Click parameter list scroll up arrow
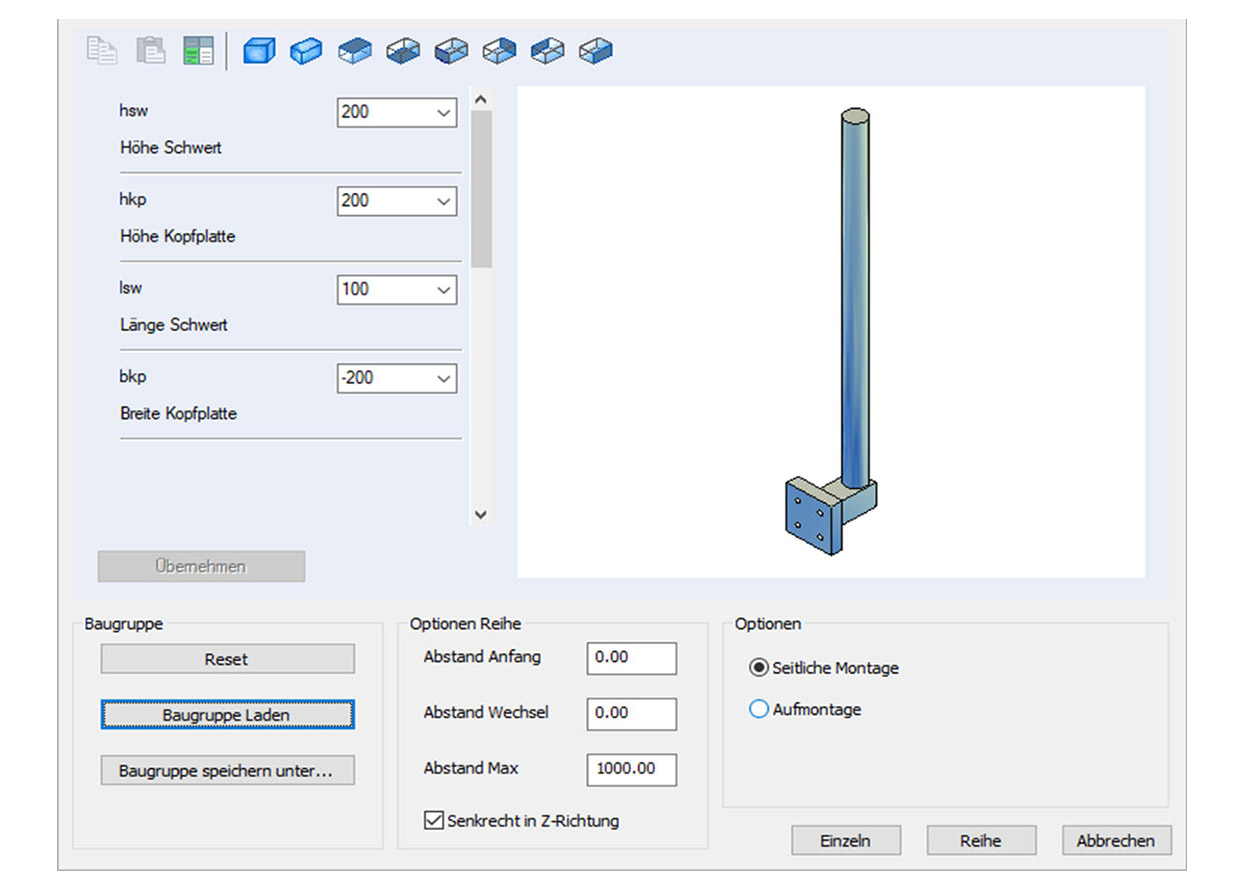The image size is (1244, 893). coord(480,100)
